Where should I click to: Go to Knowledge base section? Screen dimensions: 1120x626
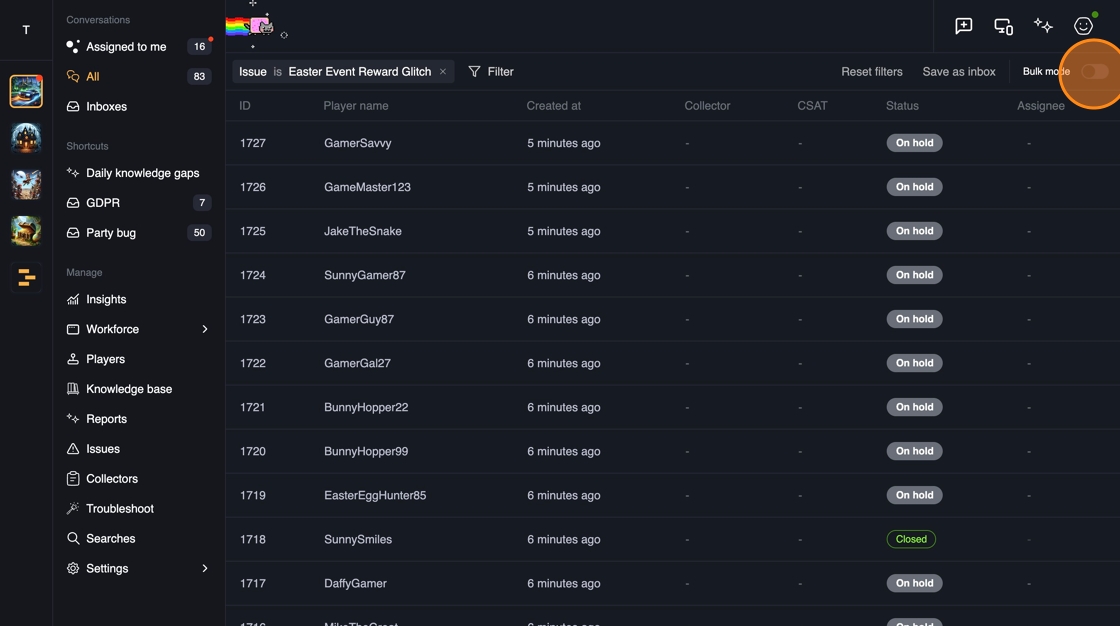point(129,389)
